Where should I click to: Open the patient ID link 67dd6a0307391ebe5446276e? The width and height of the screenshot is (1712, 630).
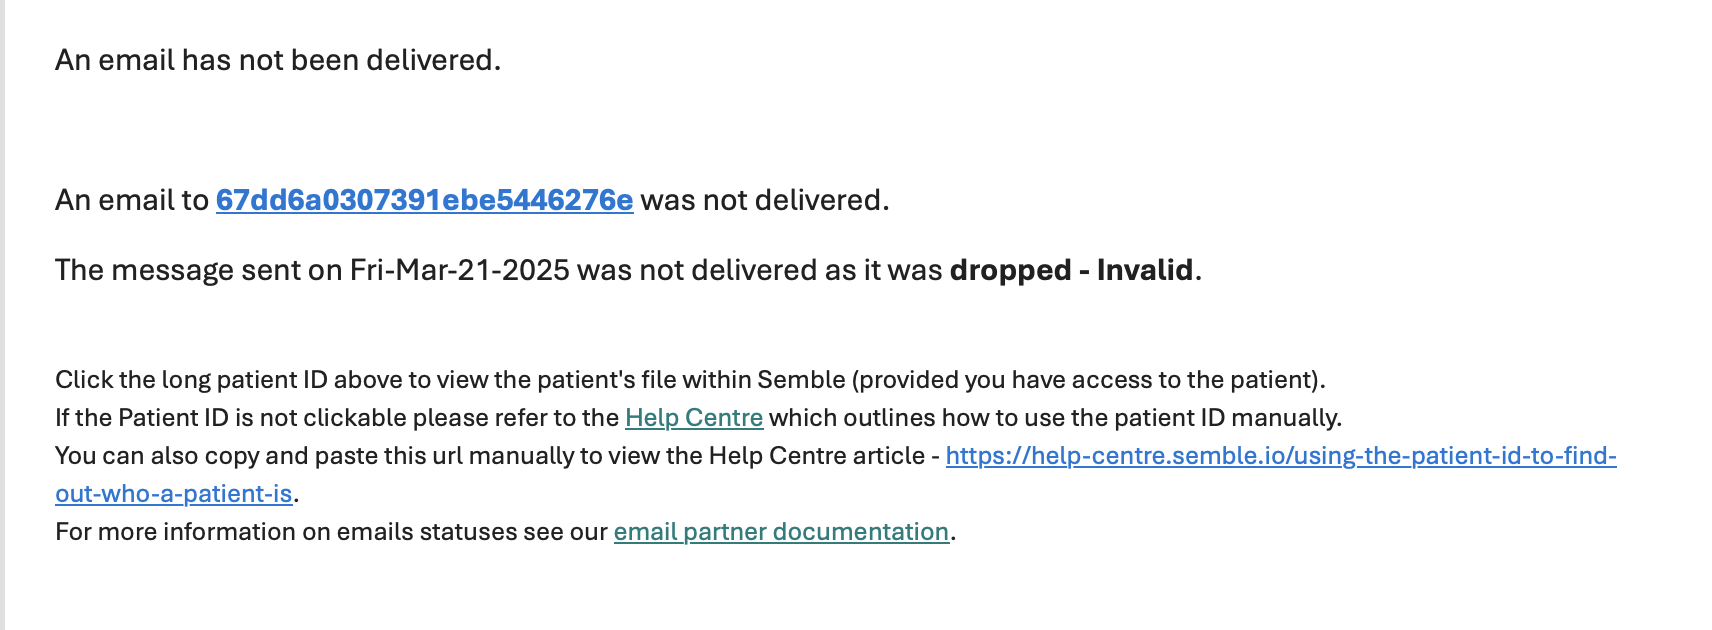coord(424,201)
